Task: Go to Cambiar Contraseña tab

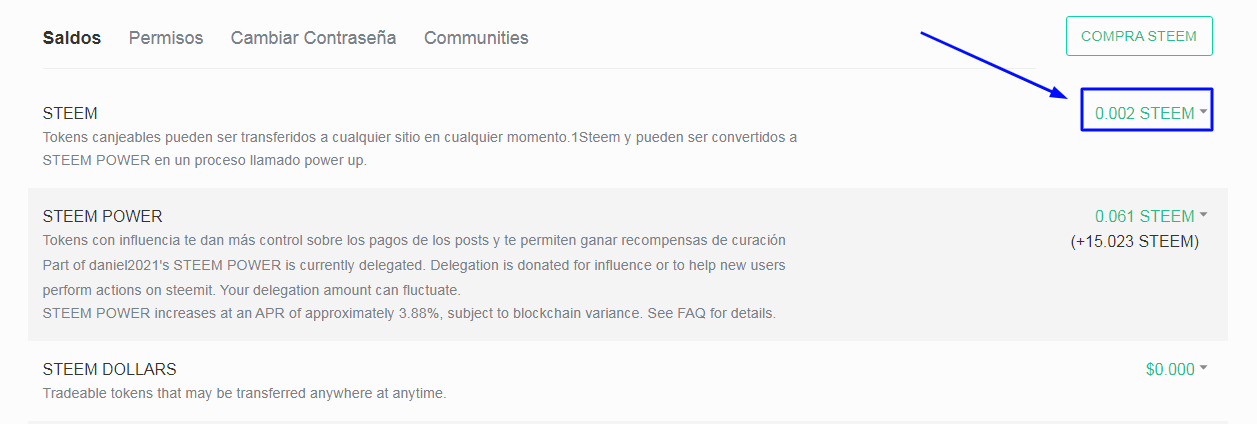Action: coord(313,38)
